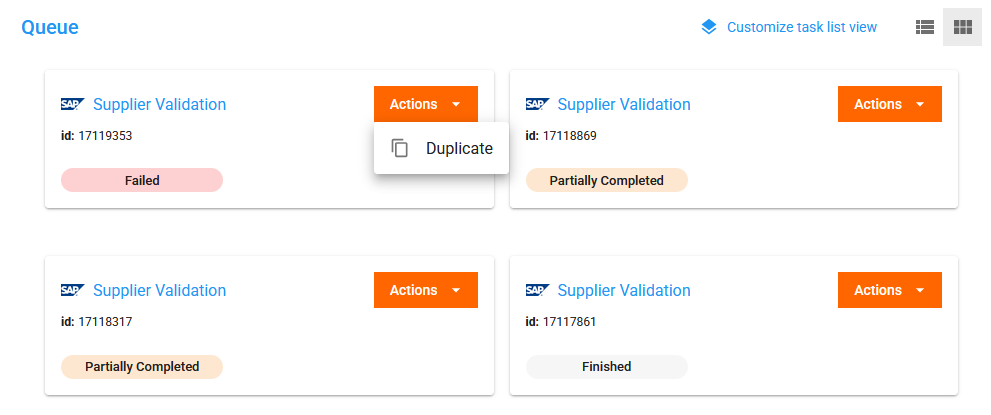Screen dimensions: 991x415
Task: Open Actions dropdown for task 17118869
Action: point(890,104)
